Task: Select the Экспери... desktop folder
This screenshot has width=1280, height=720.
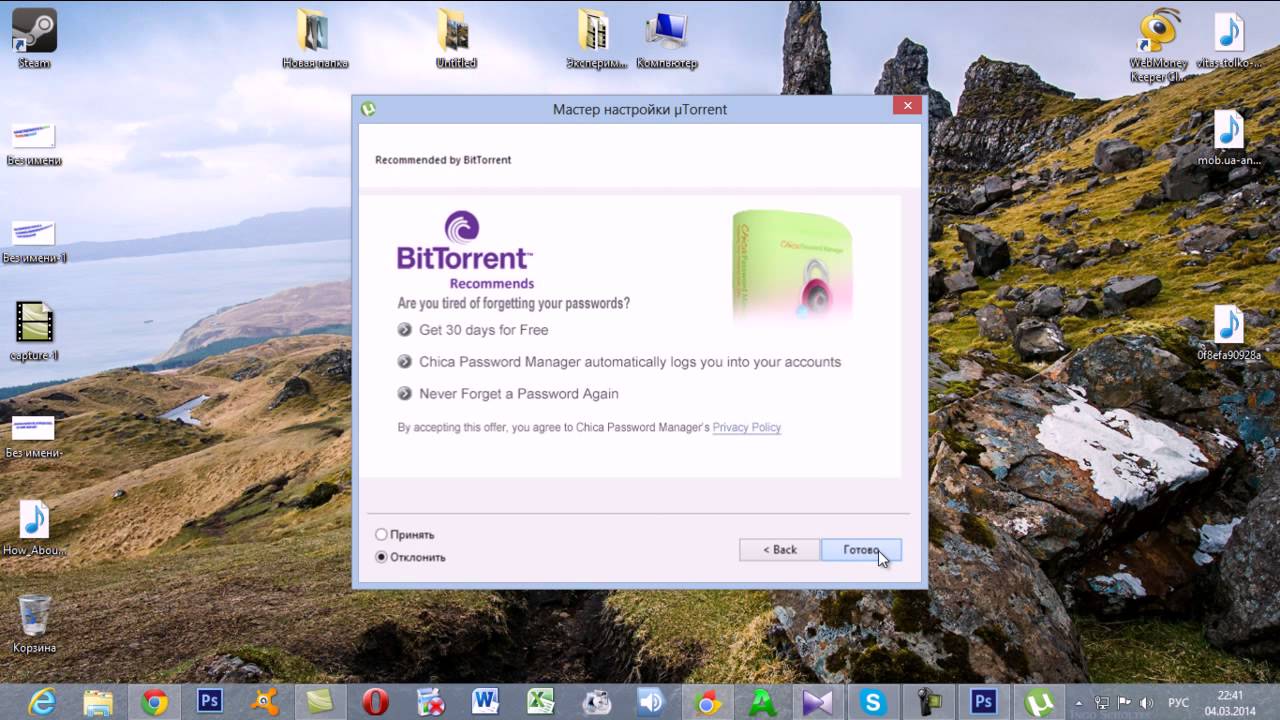Action: tap(596, 38)
